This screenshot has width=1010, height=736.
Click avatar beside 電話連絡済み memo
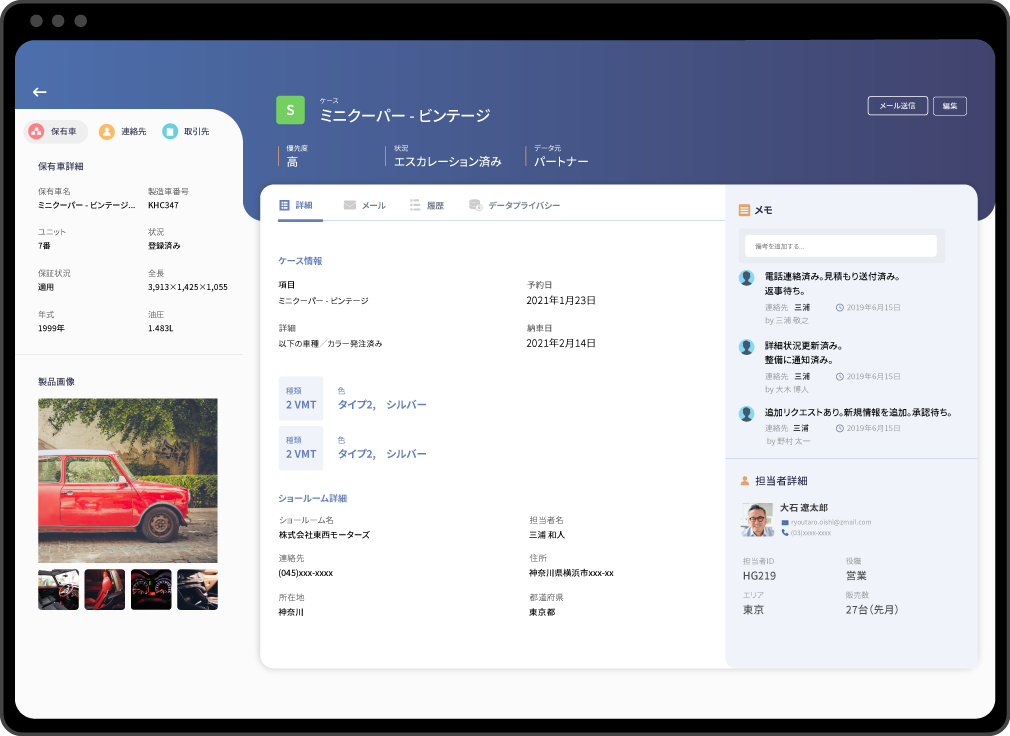coord(747,278)
